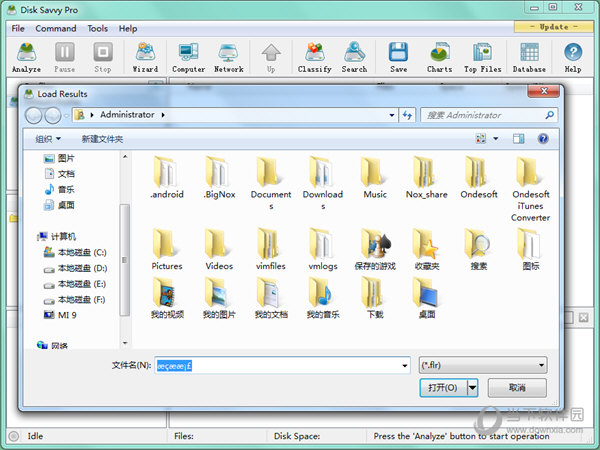Open the Classify tool

click(315, 57)
